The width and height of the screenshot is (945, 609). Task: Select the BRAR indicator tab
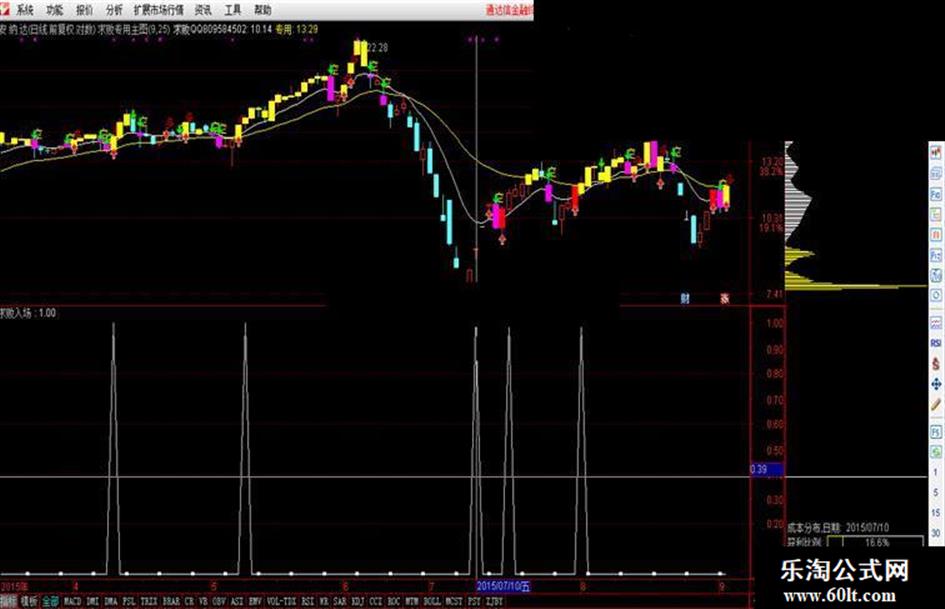pos(172,601)
